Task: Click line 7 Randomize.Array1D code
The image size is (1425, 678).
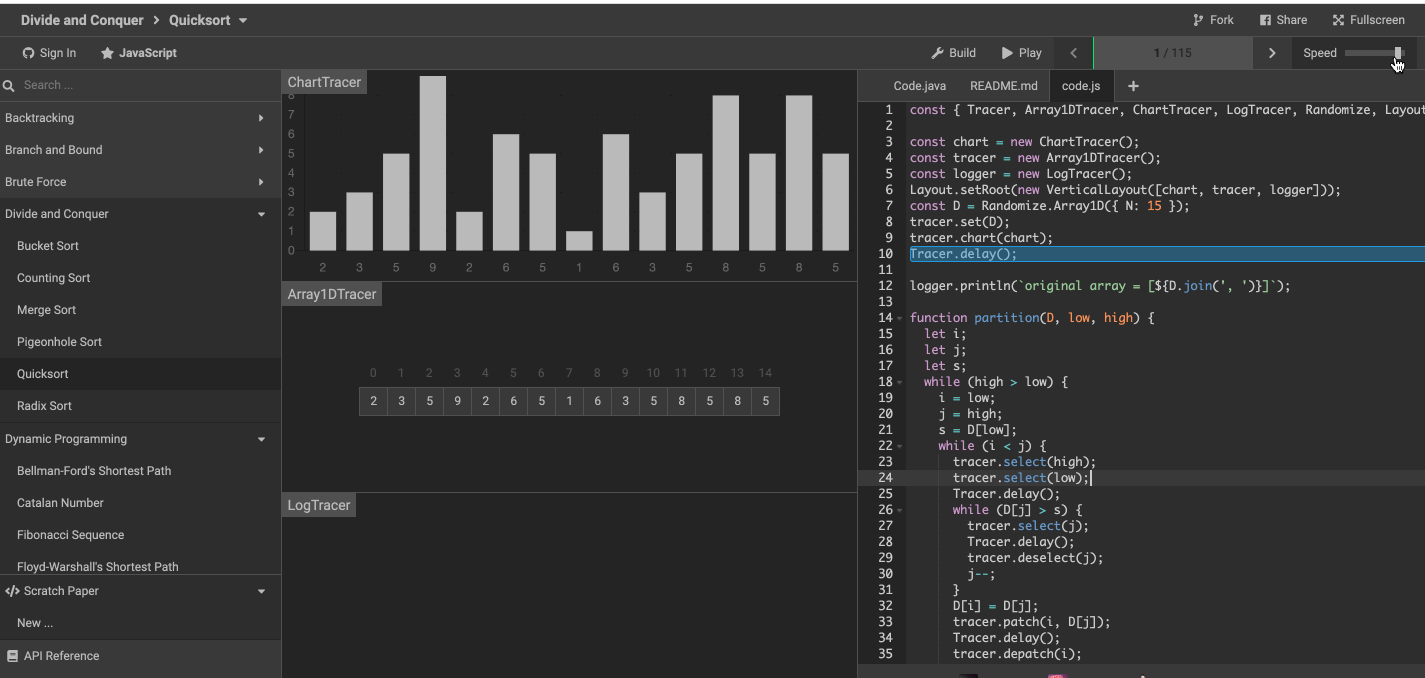Action: pyautogui.click(x=1050, y=206)
